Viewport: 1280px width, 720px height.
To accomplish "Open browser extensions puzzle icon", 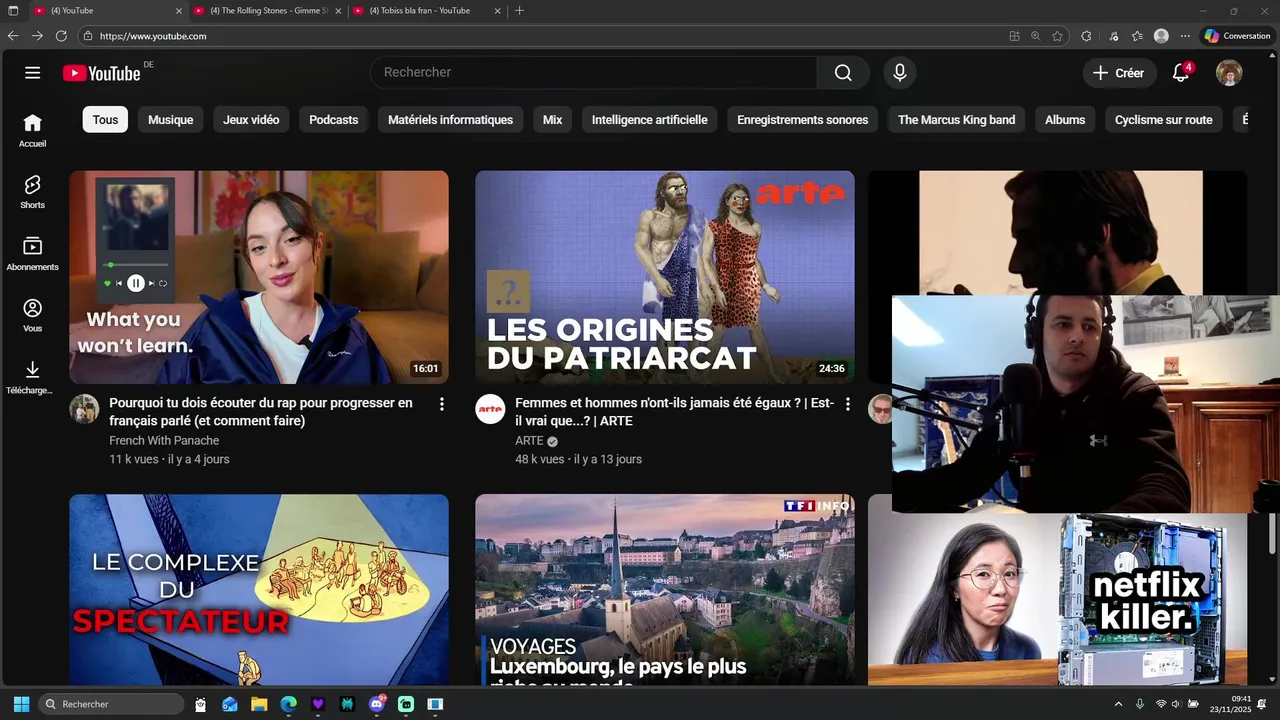I will click(1086, 36).
